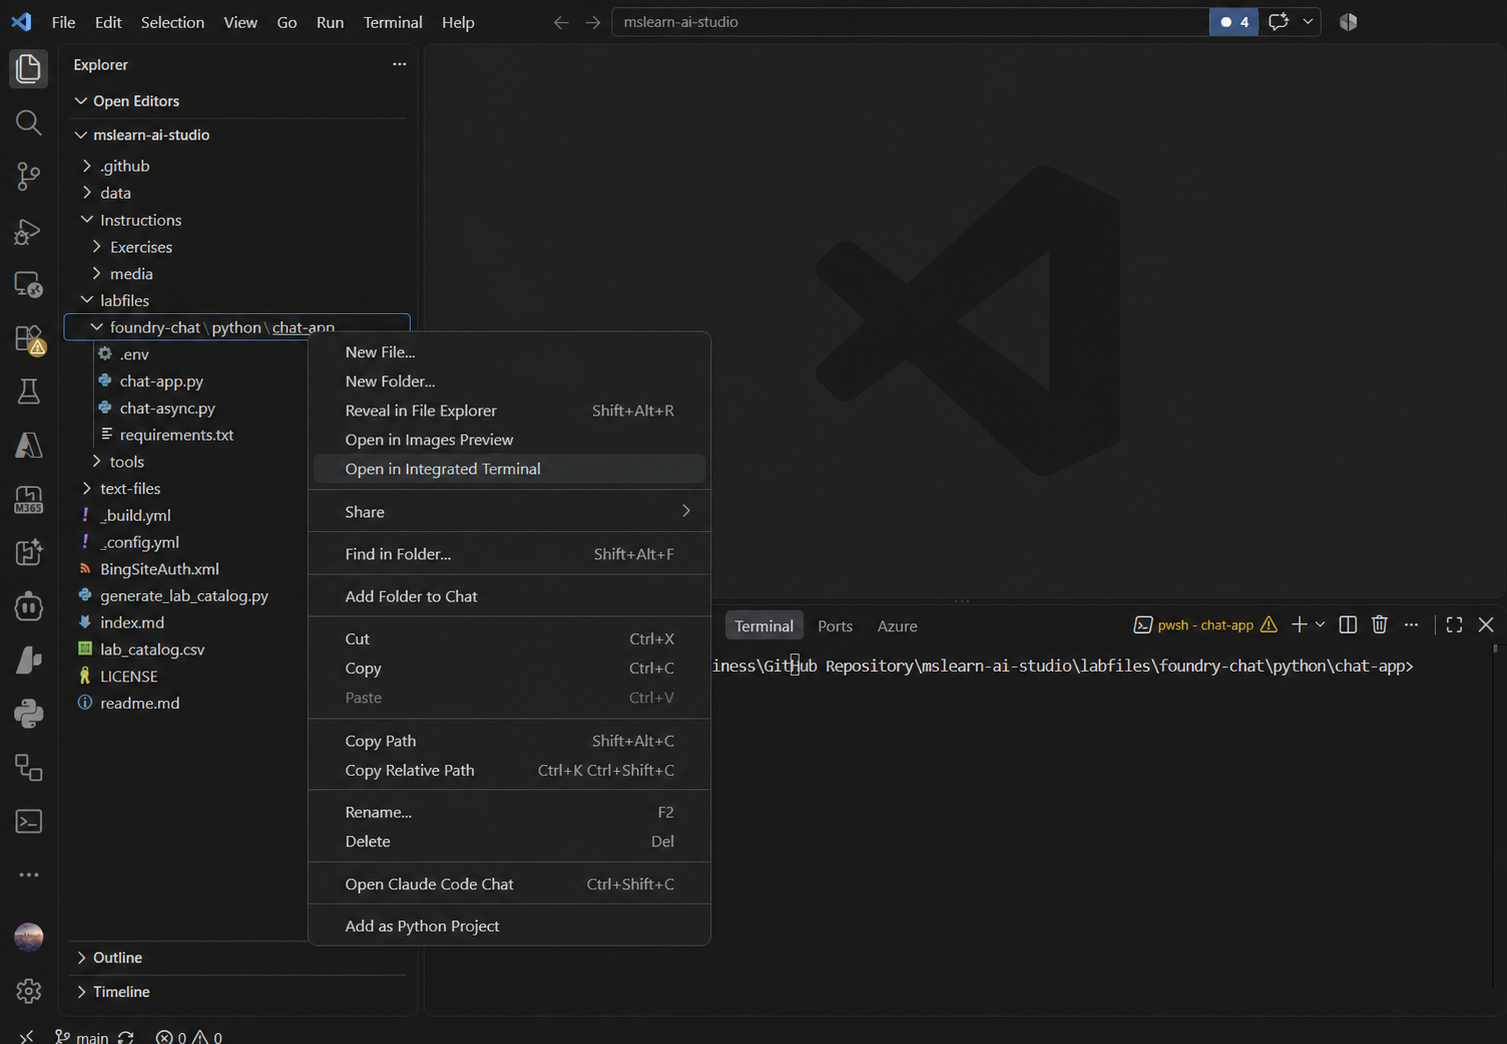Choose Open Claude Code Chat
The width and height of the screenshot is (1507, 1044).
[x=509, y=884]
